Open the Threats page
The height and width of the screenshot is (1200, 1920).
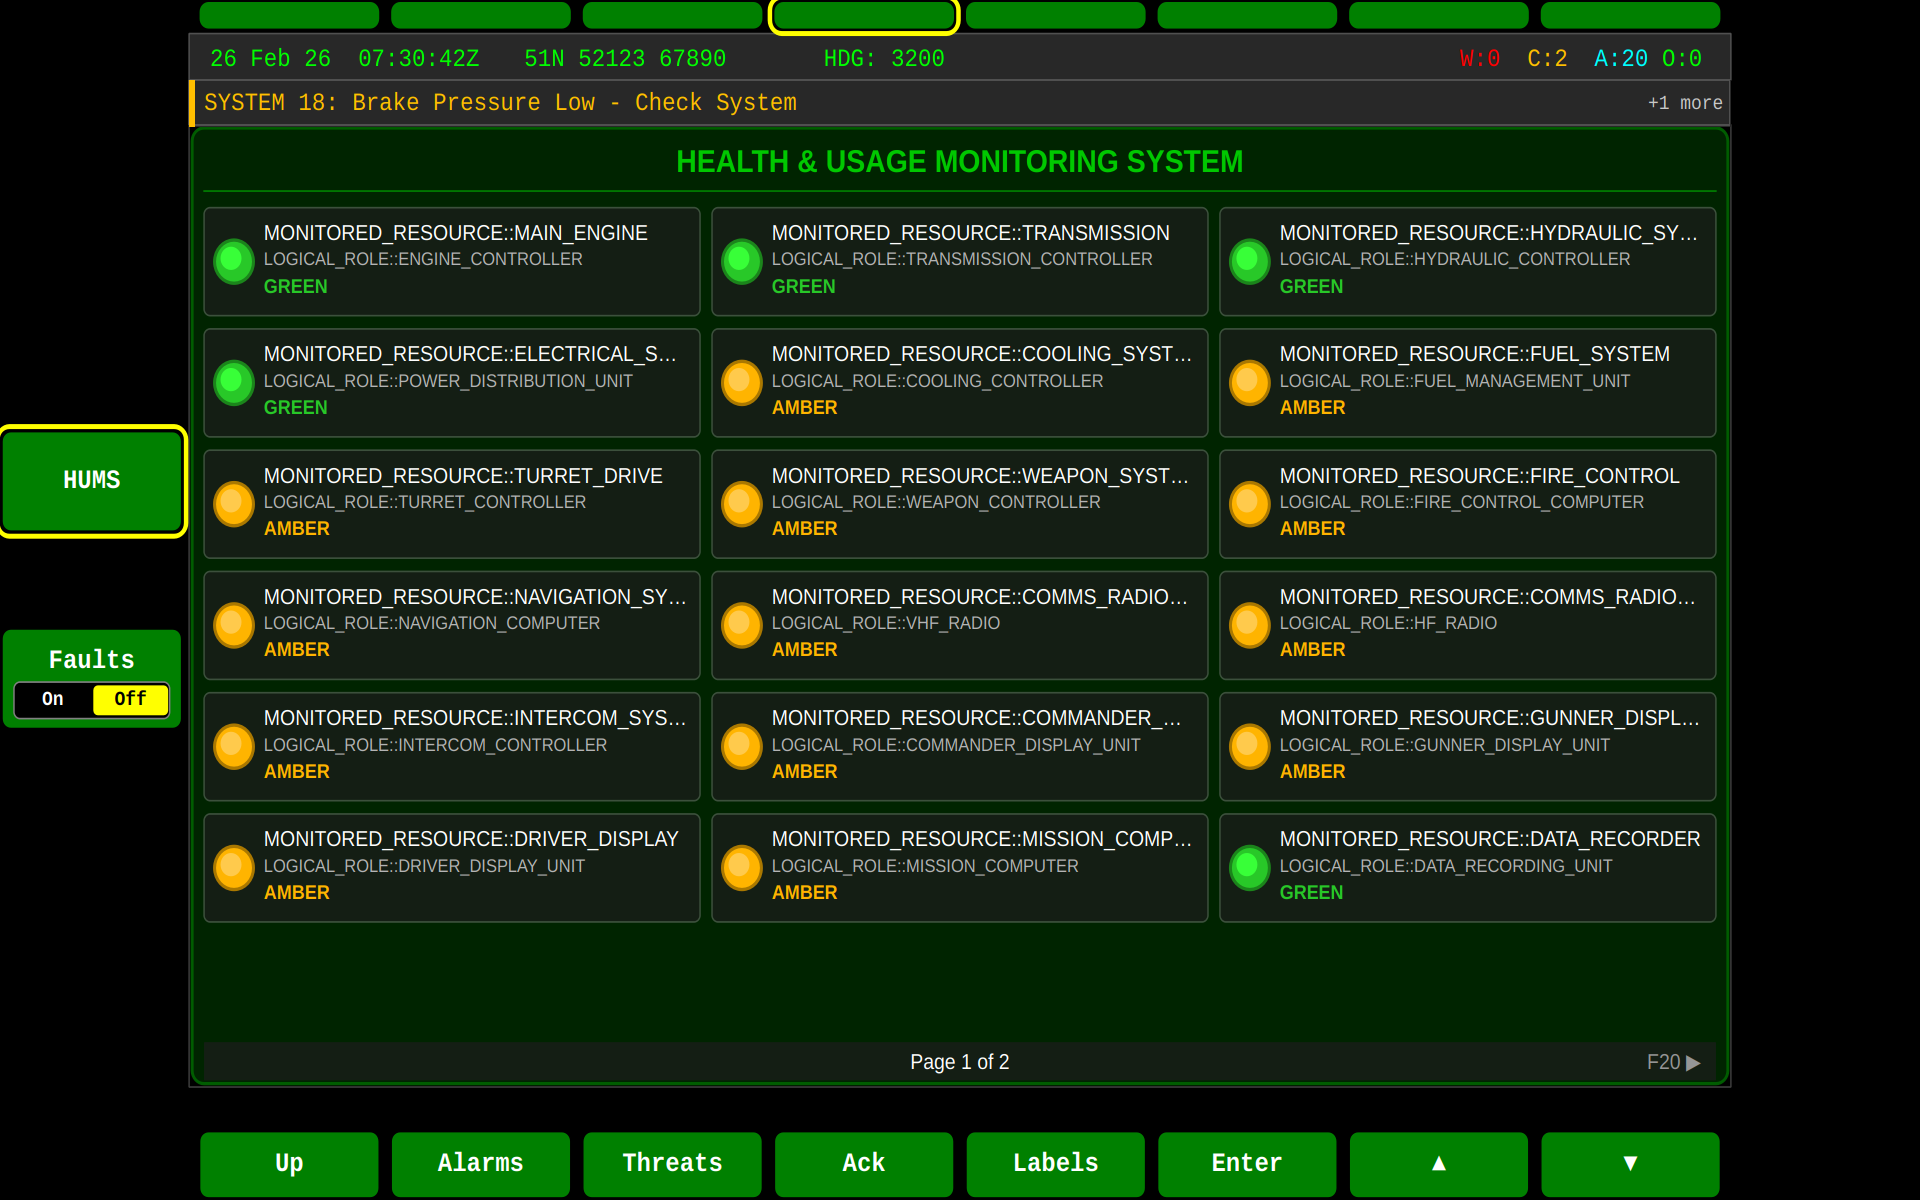click(672, 1163)
